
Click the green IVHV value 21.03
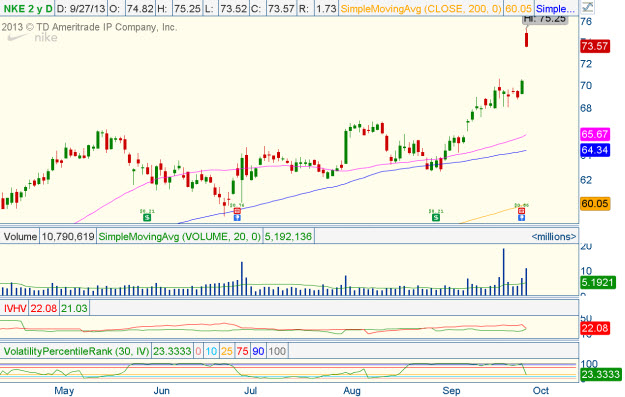(74, 308)
